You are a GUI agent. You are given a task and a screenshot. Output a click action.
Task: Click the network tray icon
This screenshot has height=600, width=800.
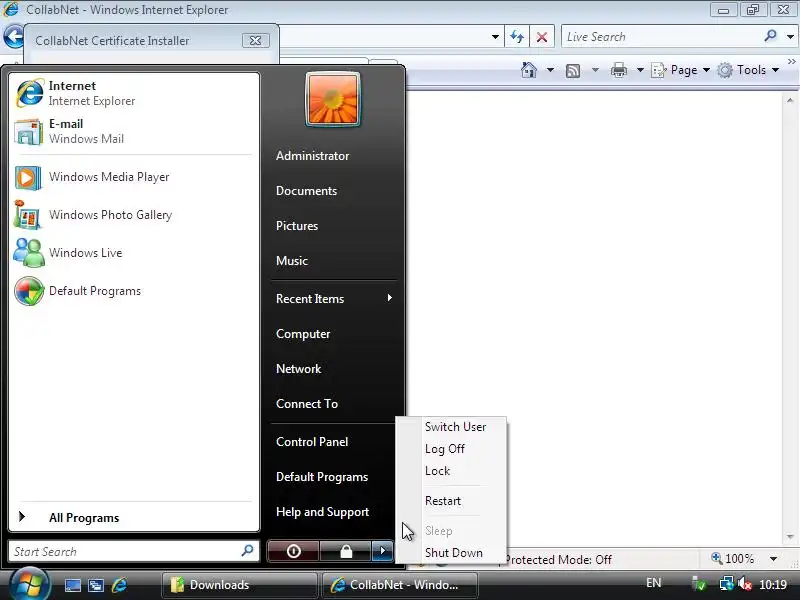[x=726, y=584]
